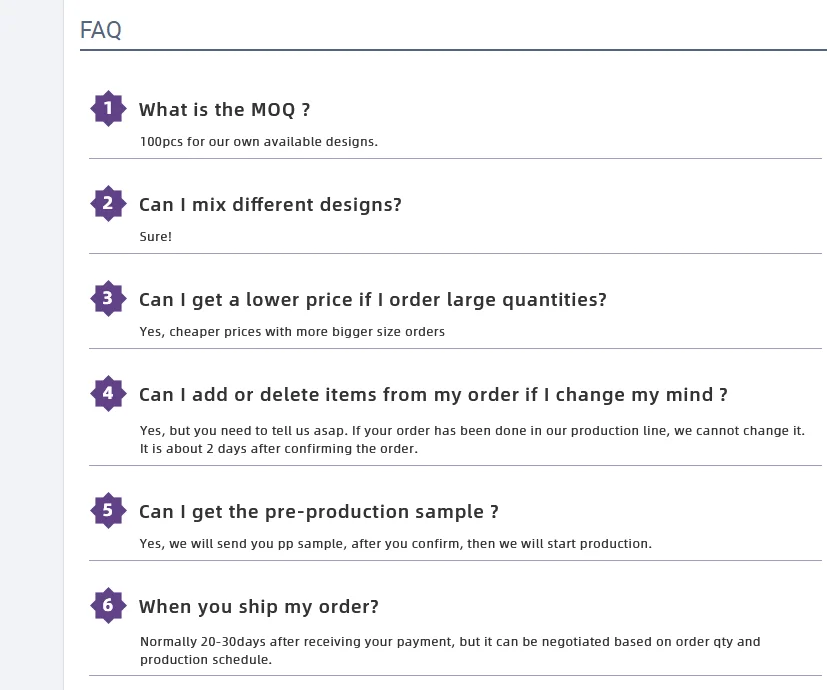Click the purple number 1 badge

point(108,108)
